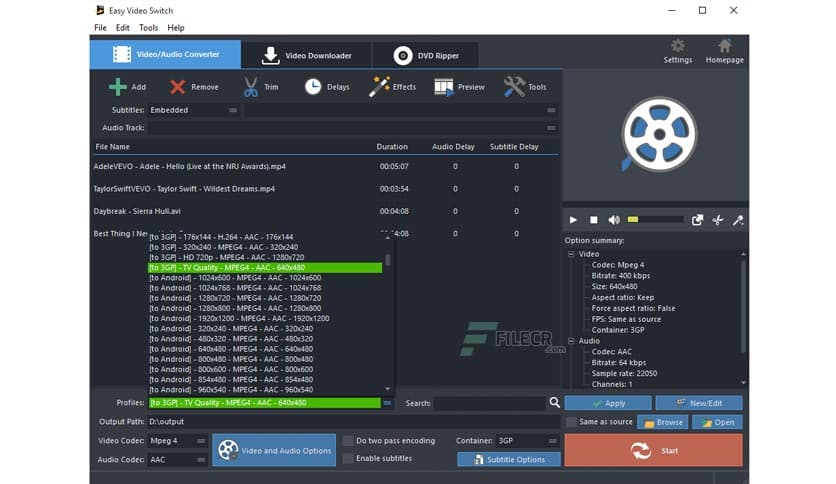Open the Trim scissors tool
The width and height of the screenshot is (836, 484).
coord(251,87)
